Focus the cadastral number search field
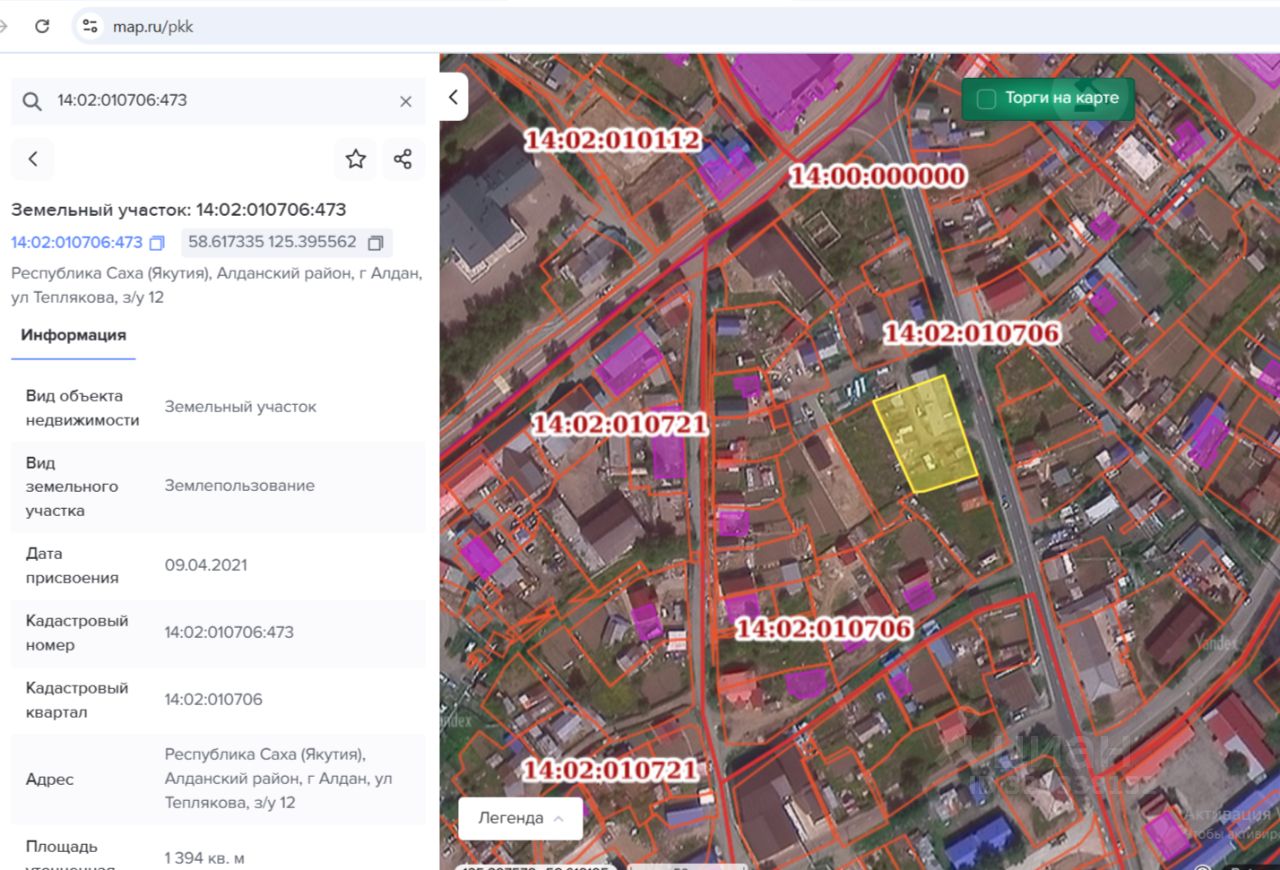 218,101
